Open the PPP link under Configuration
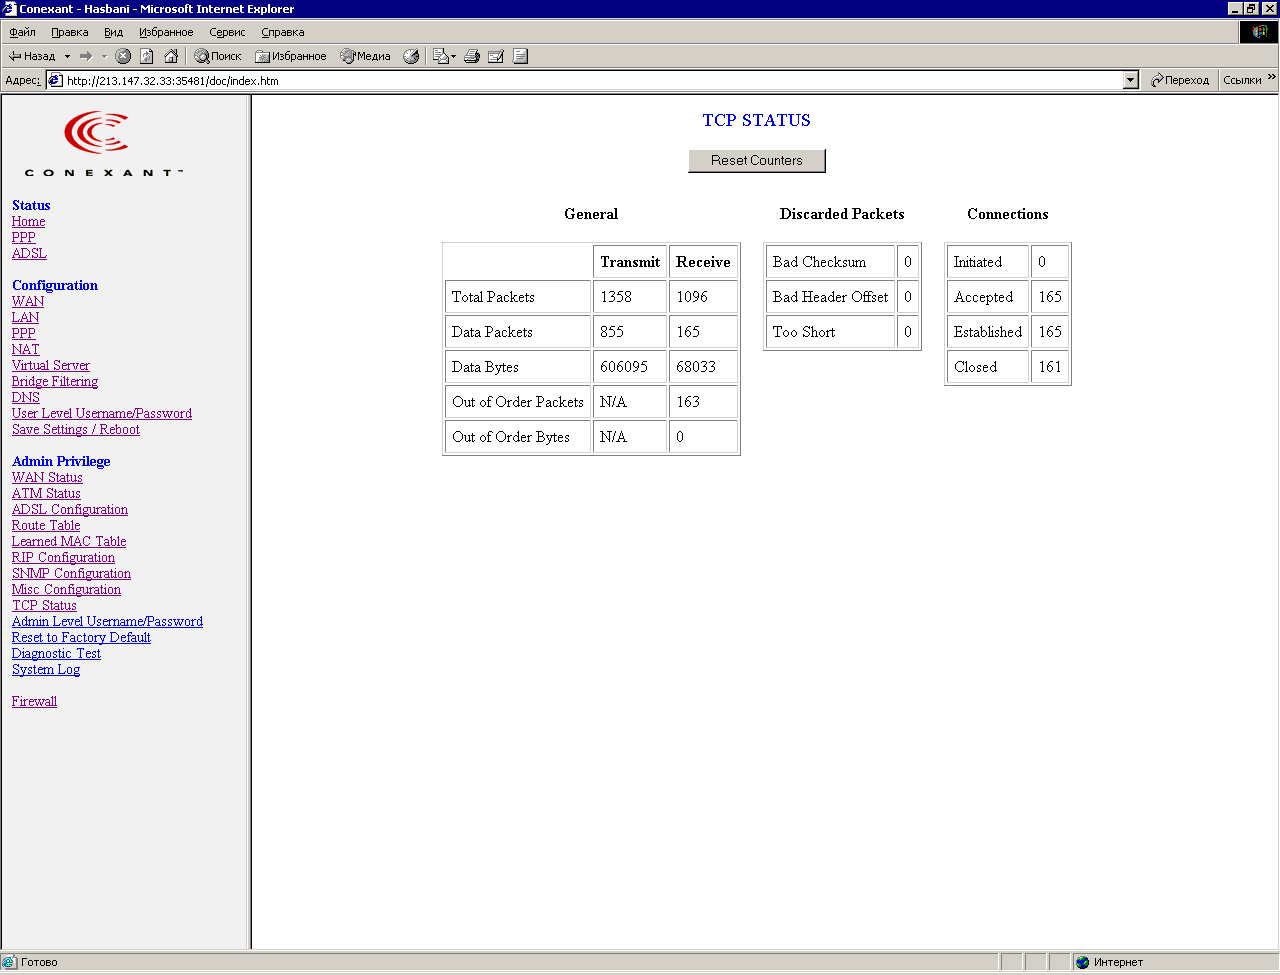 23,333
